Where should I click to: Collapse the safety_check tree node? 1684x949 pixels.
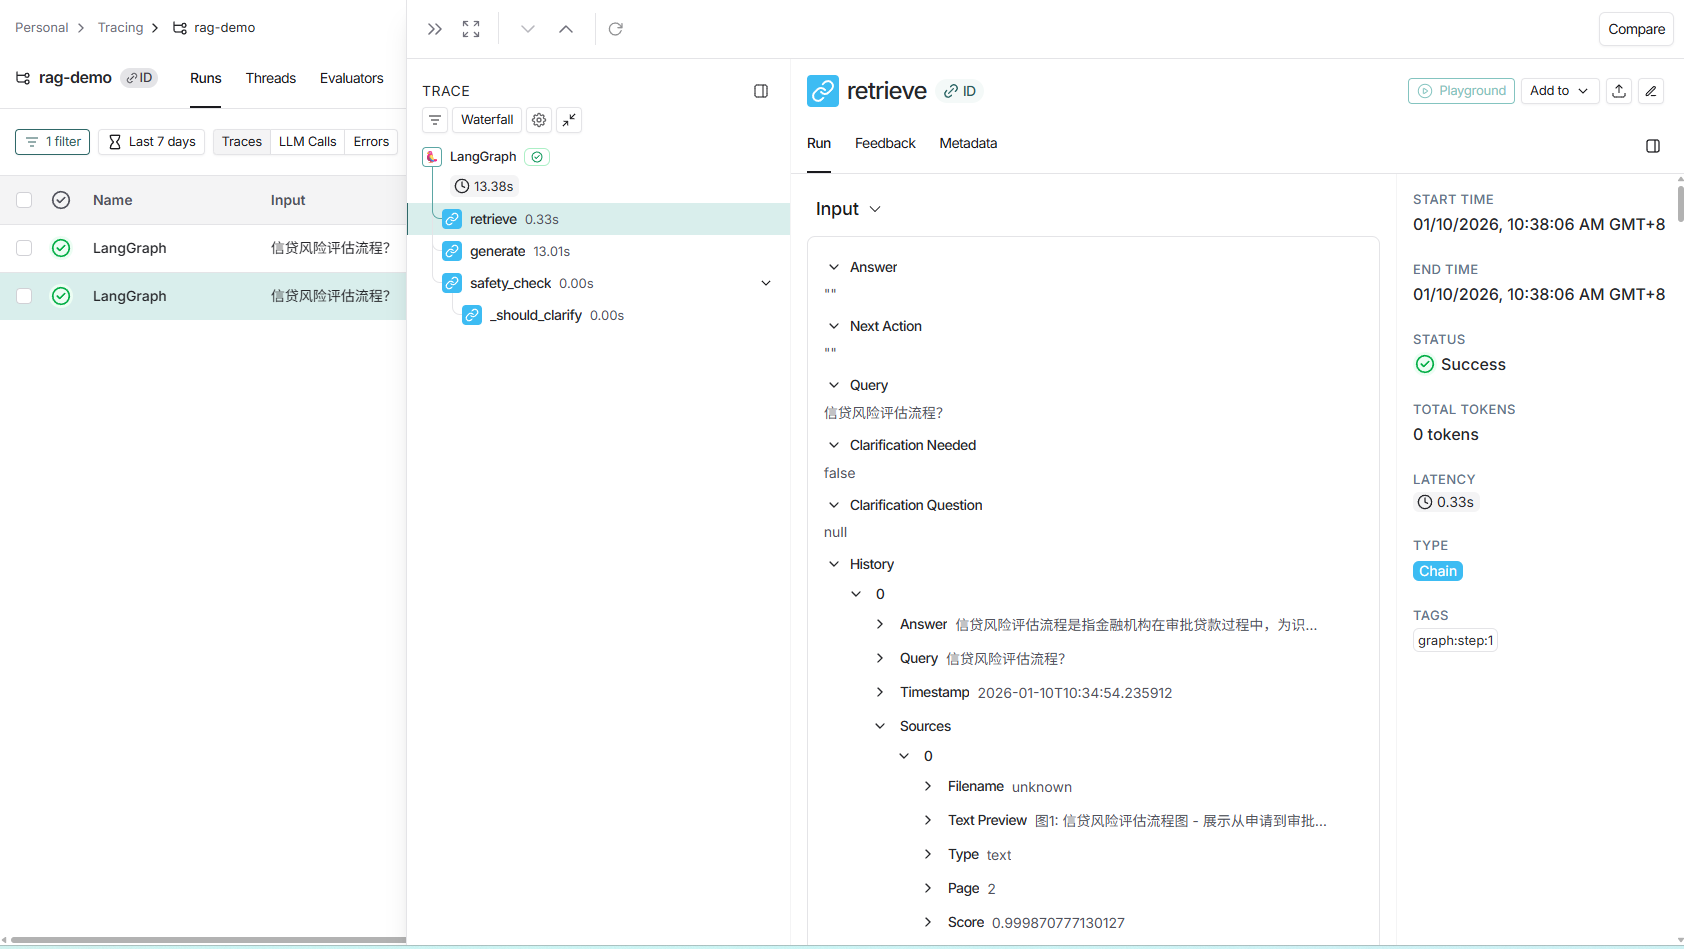pyautogui.click(x=766, y=283)
